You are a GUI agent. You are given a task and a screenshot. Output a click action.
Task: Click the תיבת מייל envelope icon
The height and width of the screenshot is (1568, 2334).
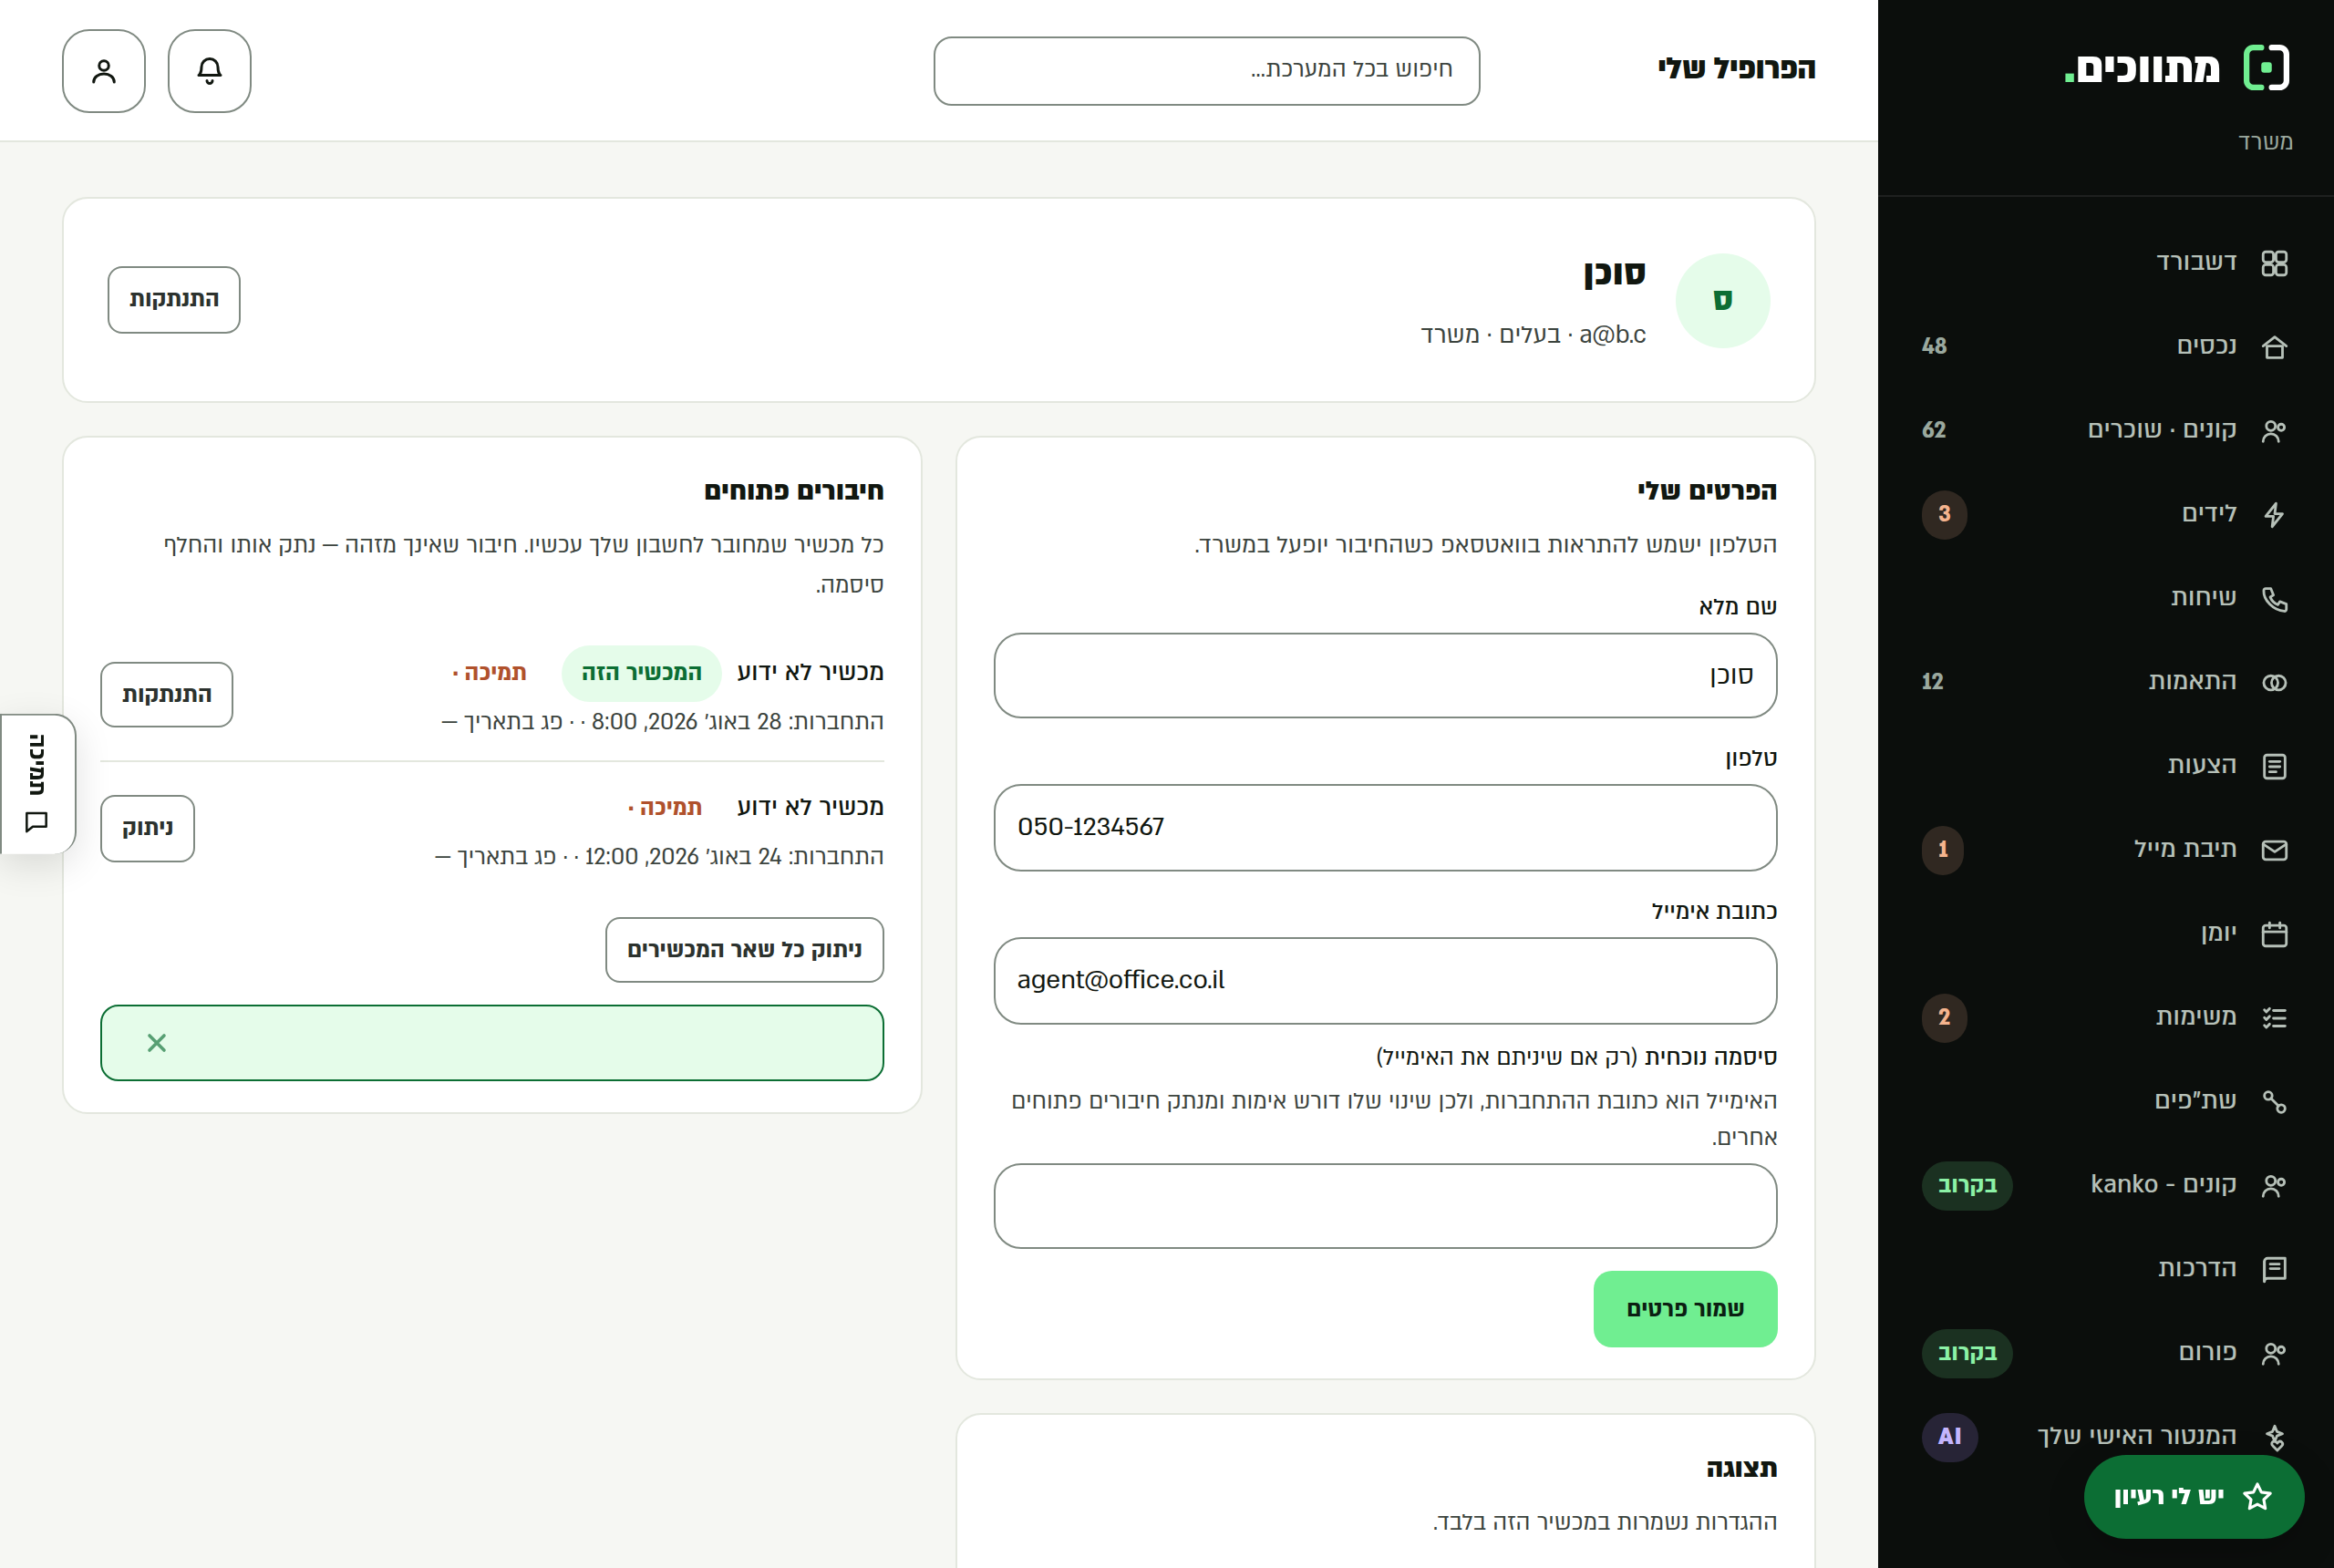[2275, 850]
